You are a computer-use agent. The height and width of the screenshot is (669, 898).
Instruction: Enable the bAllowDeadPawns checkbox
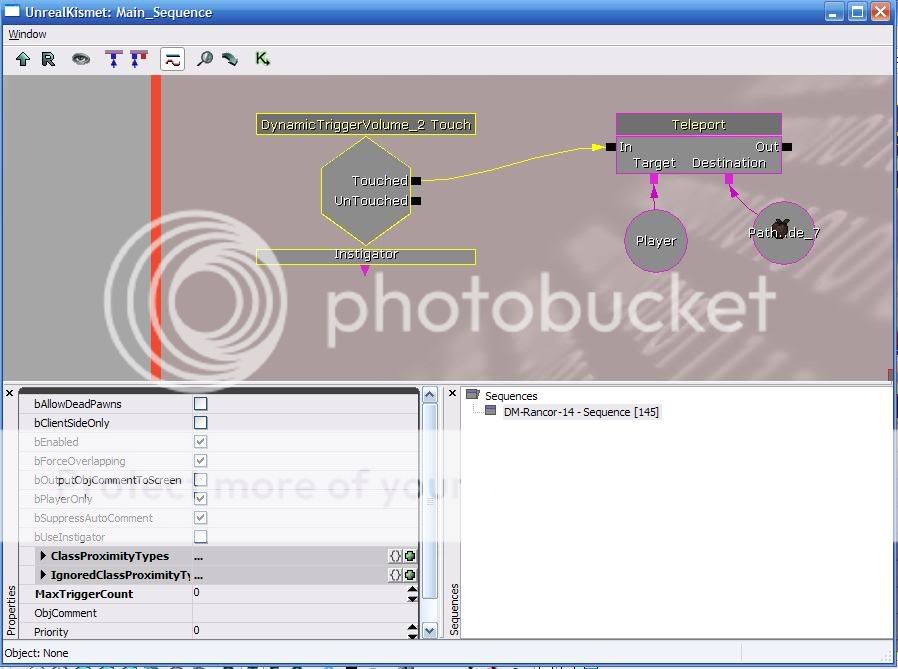(x=200, y=403)
